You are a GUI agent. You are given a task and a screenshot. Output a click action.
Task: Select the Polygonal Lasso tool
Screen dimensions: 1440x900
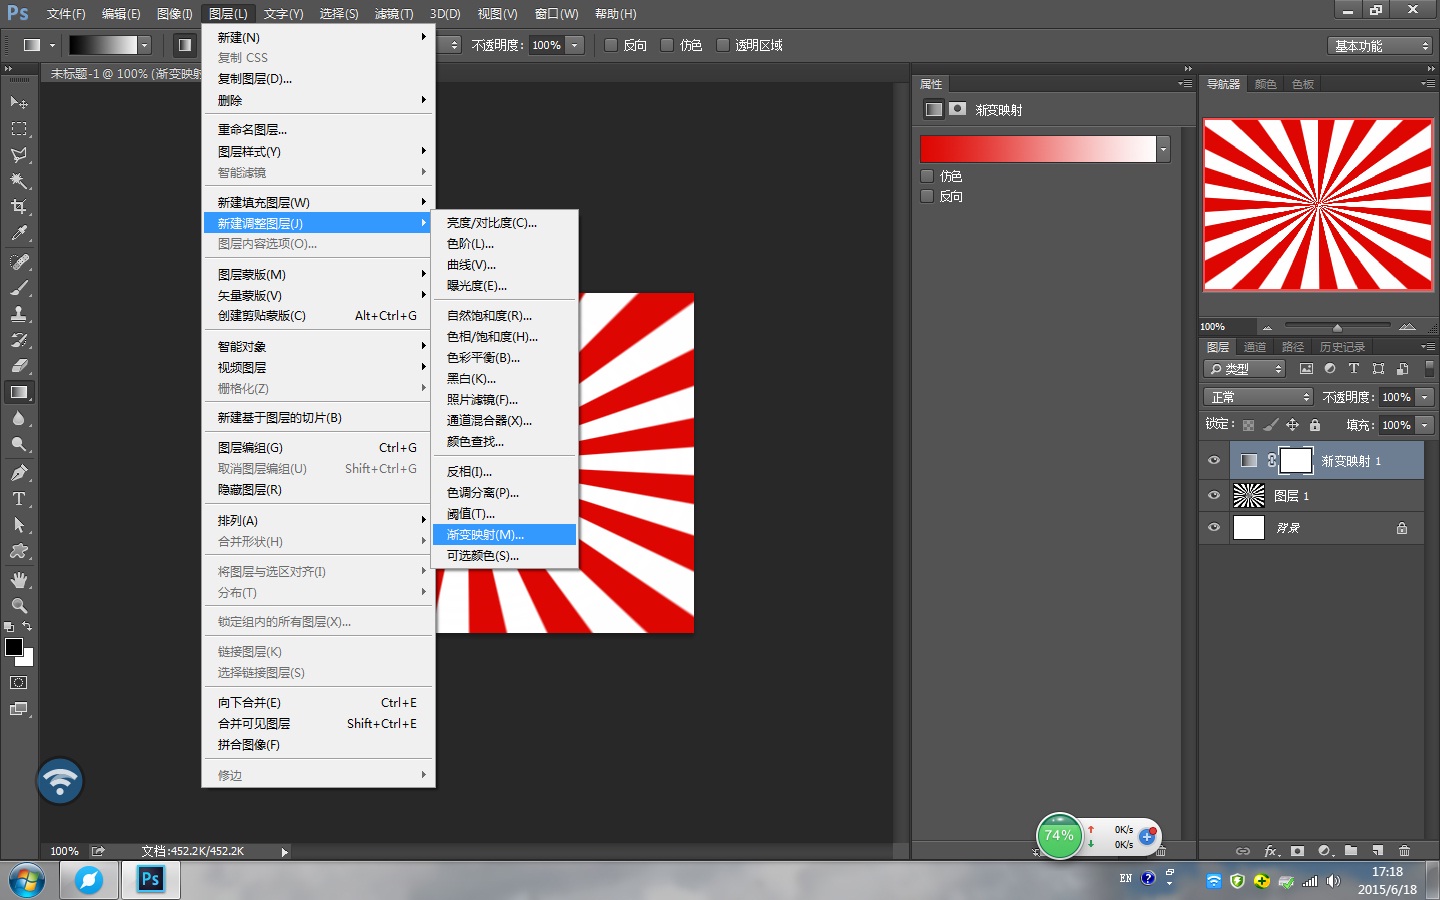tap(19, 155)
